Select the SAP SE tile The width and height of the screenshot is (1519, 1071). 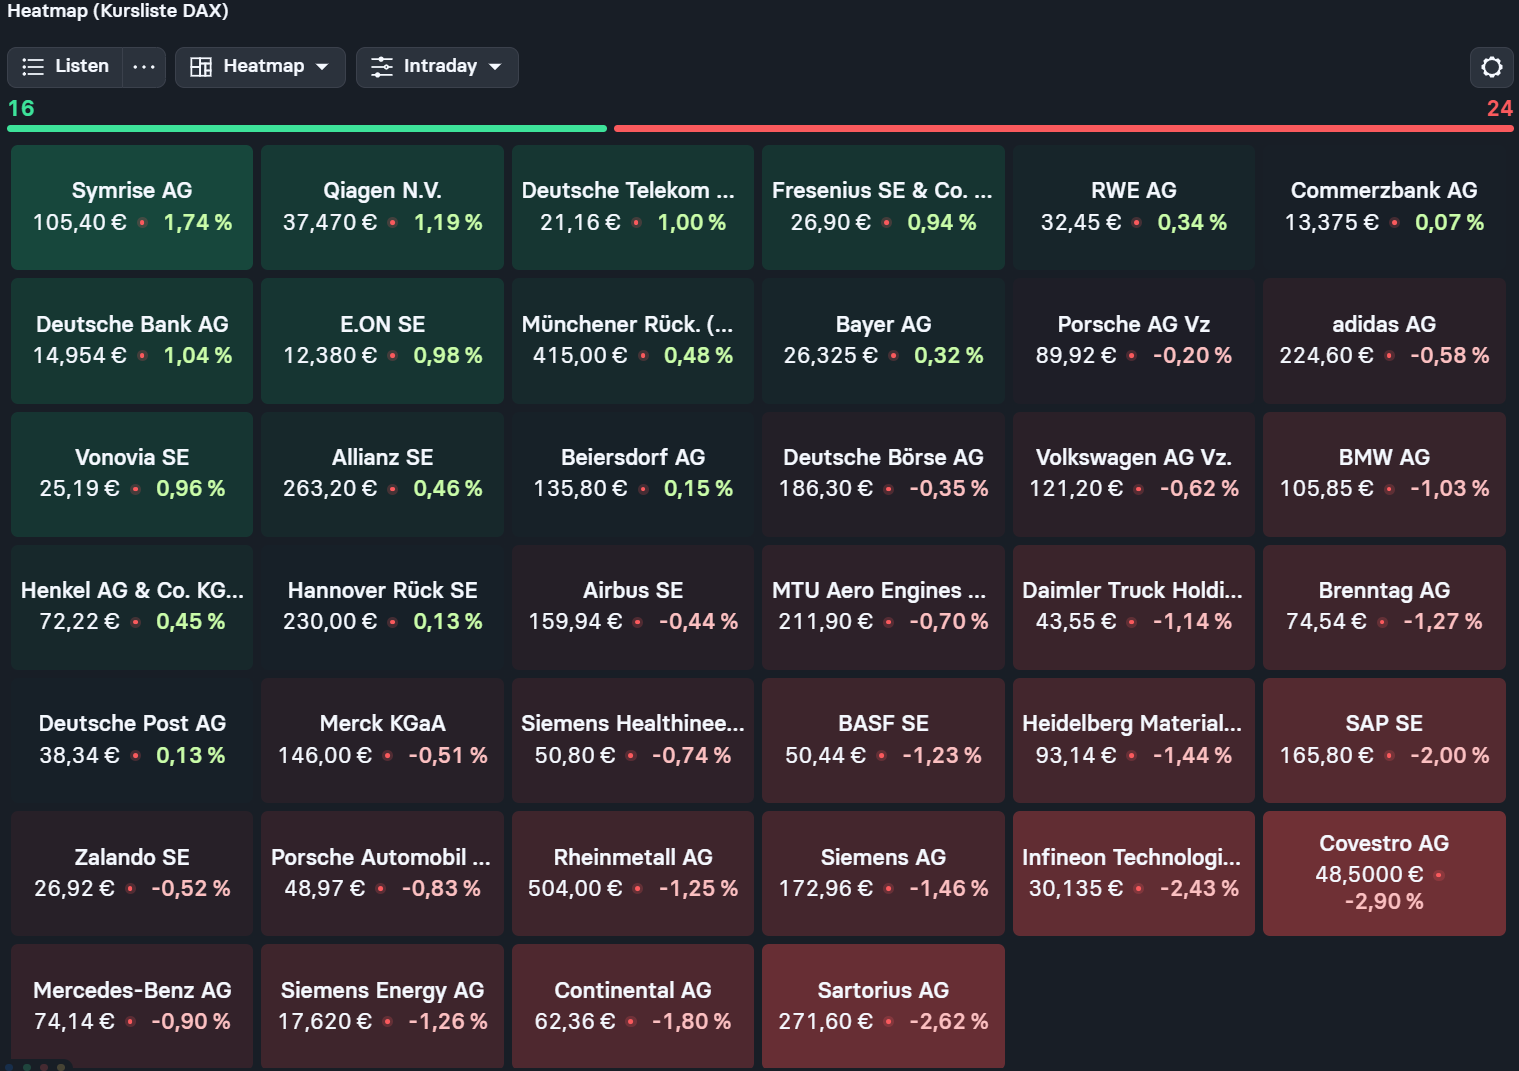(x=1384, y=740)
